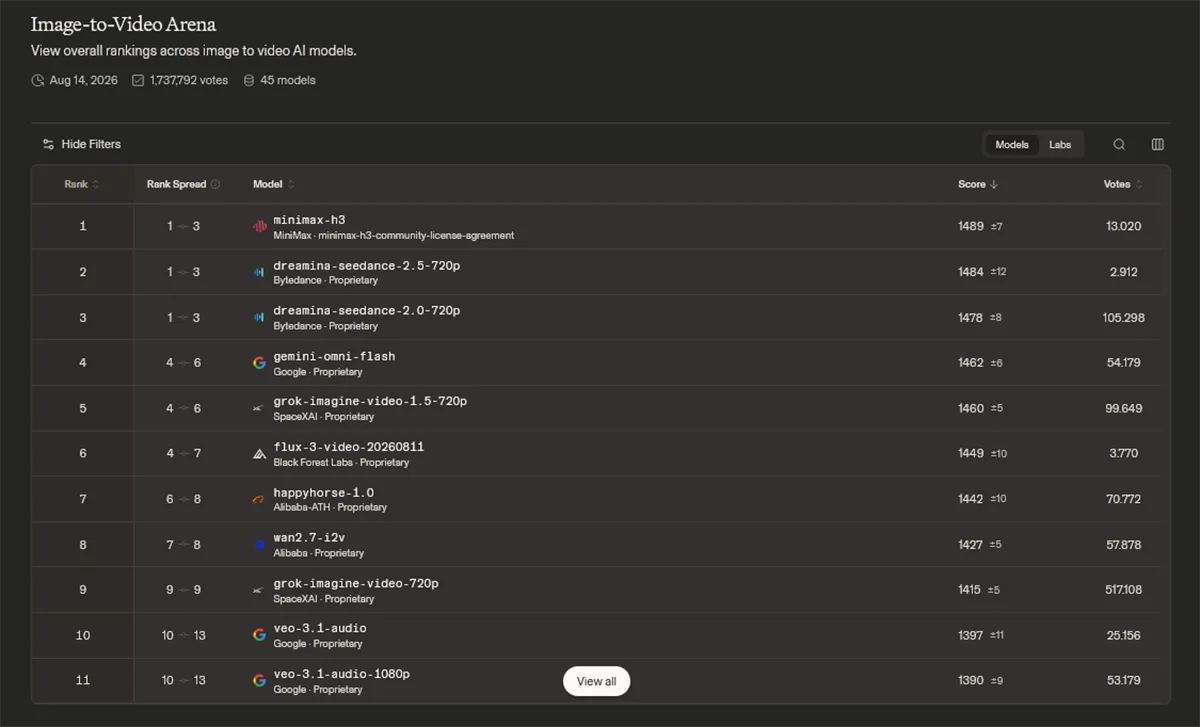Click the happyhorse-1.0 Alibaba-ATH logo

click(x=259, y=499)
